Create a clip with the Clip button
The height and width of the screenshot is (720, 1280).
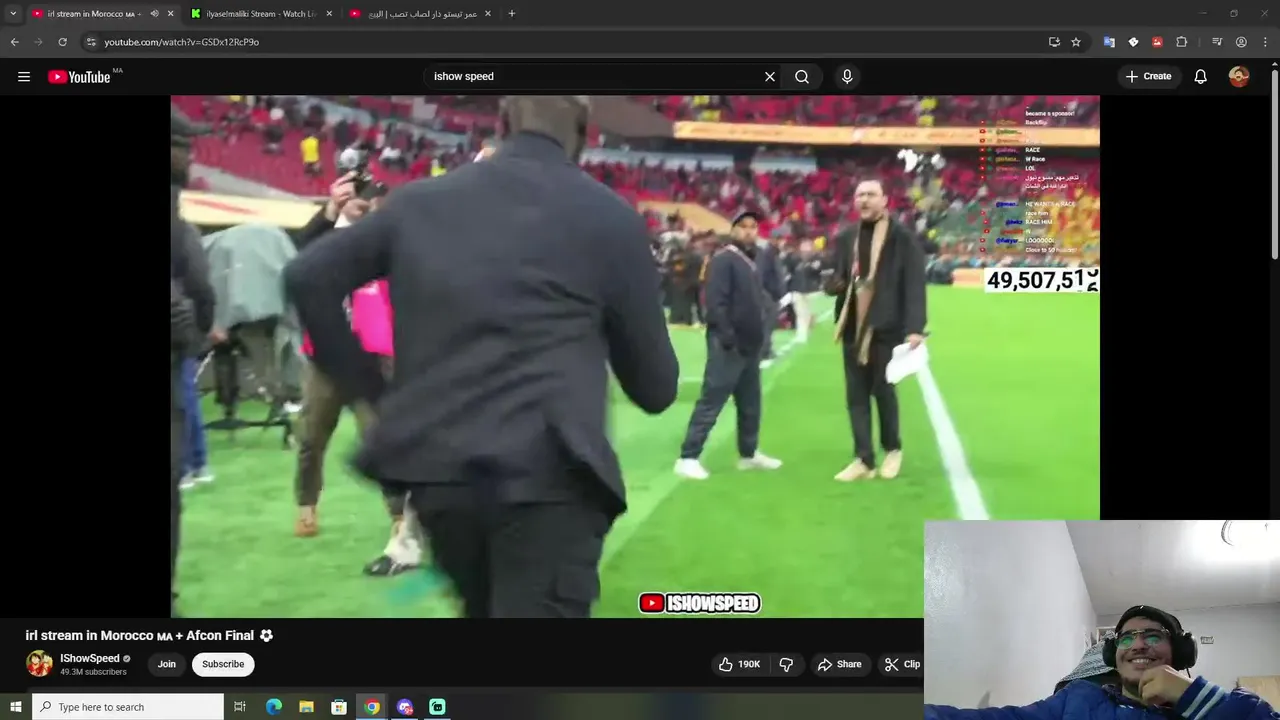tap(901, 664)
